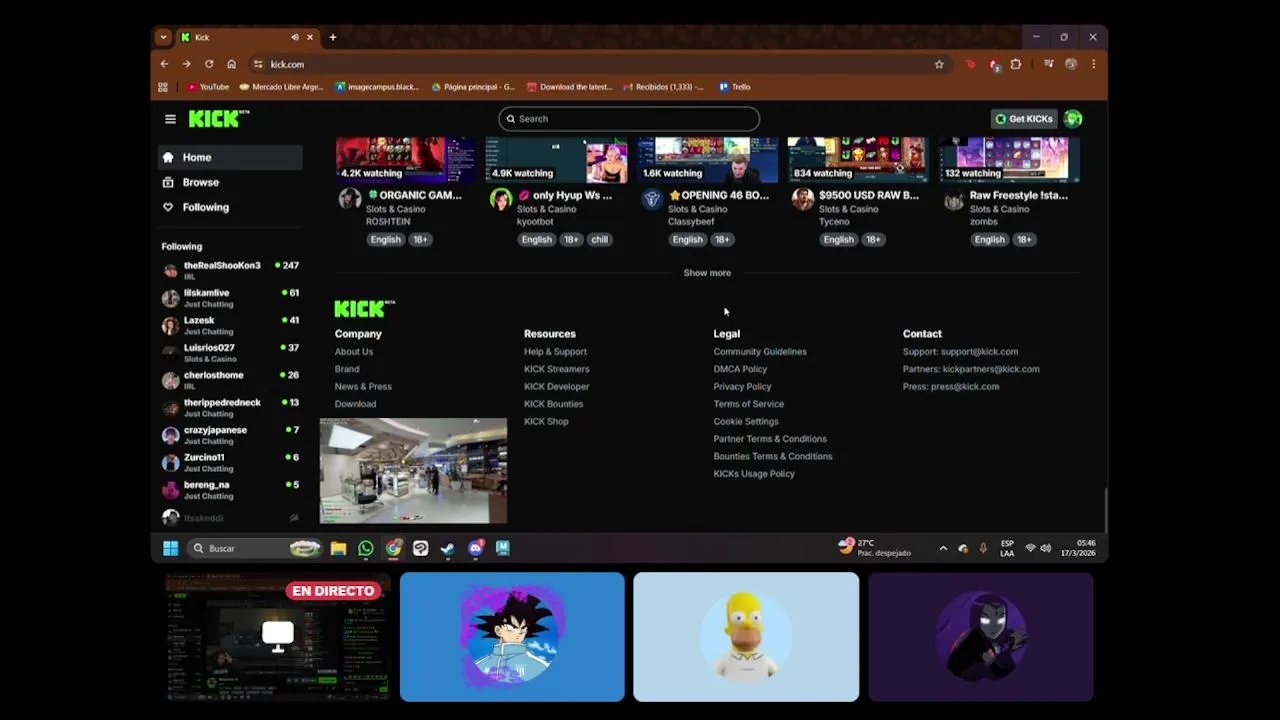Open KICK Shop footer link

(x=546, y=422)
